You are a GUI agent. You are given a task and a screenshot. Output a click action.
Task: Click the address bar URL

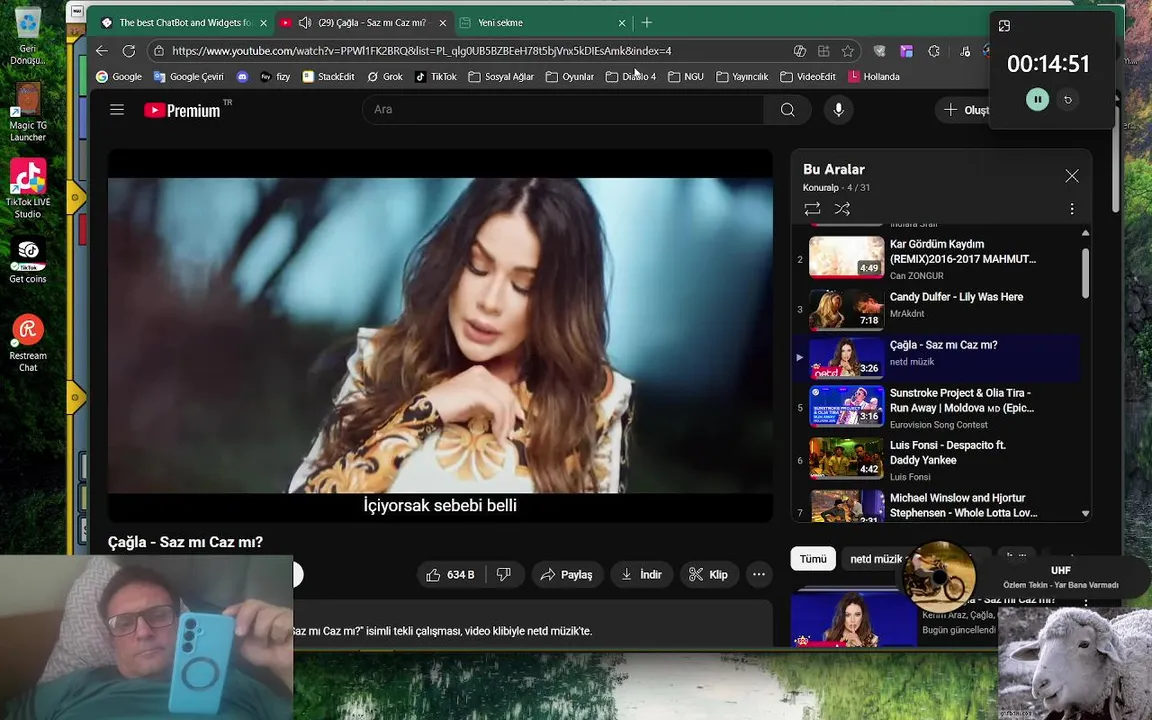pos(421,51)
